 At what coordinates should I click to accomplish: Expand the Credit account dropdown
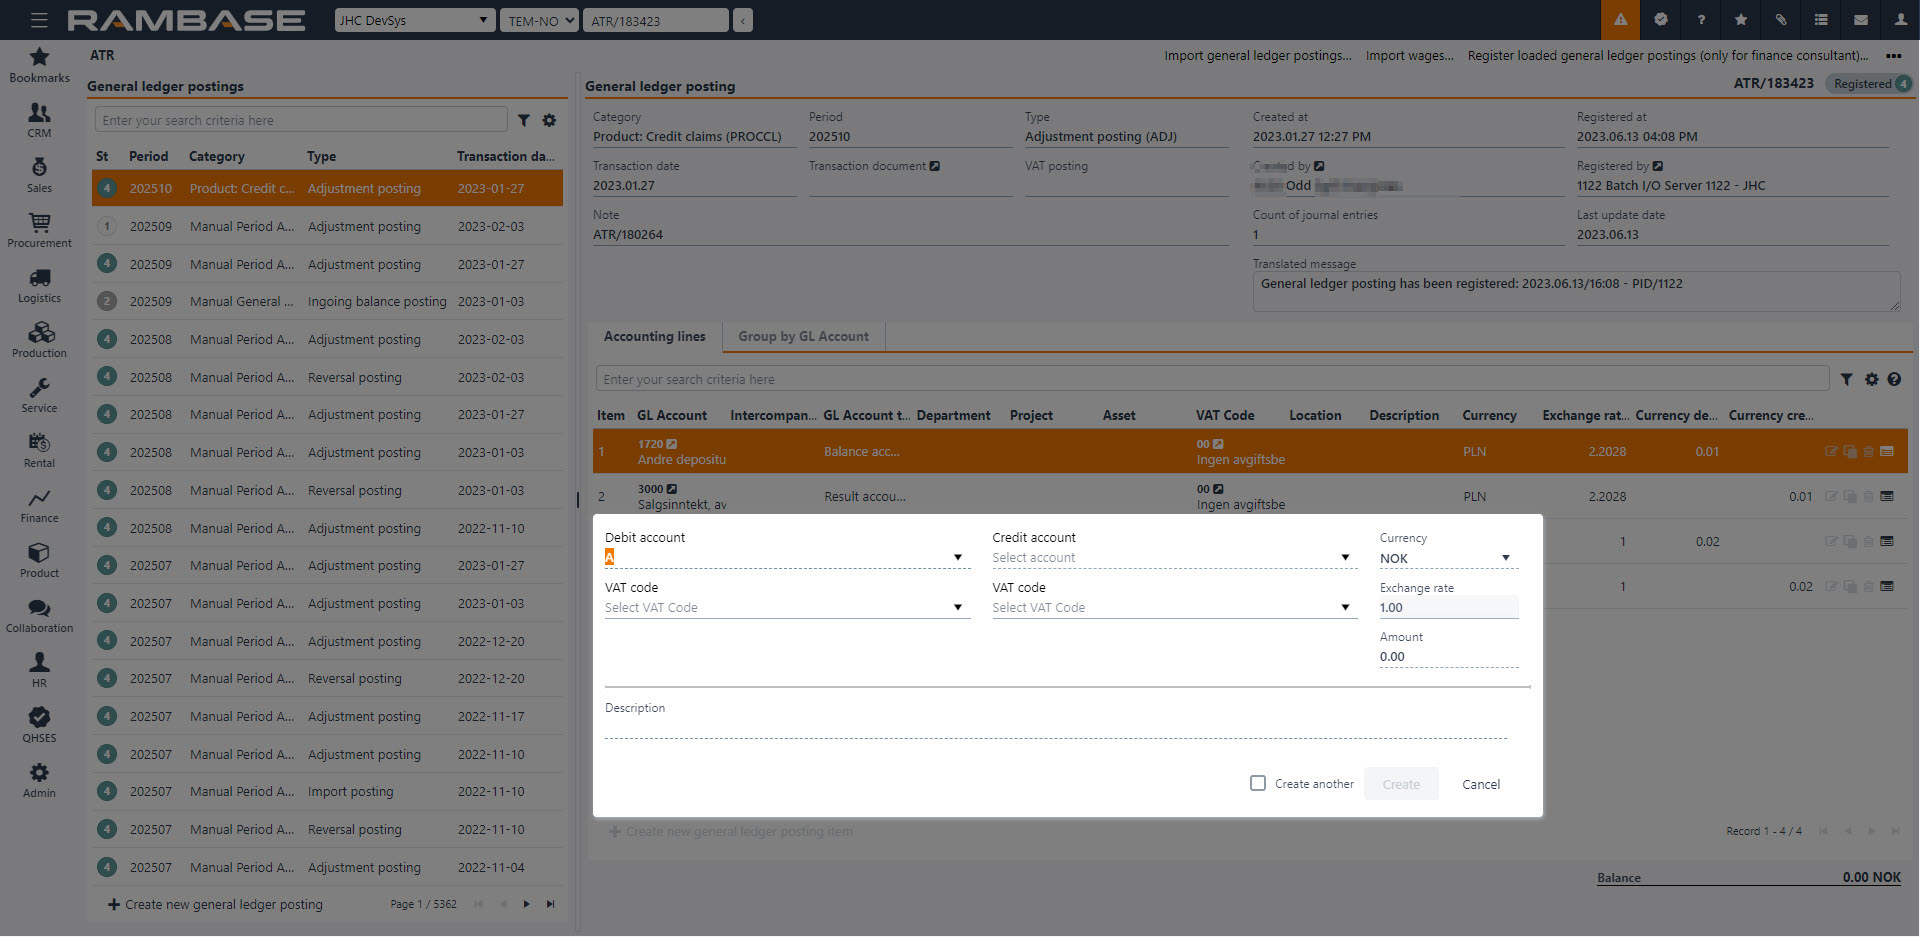coord(1345,558)
